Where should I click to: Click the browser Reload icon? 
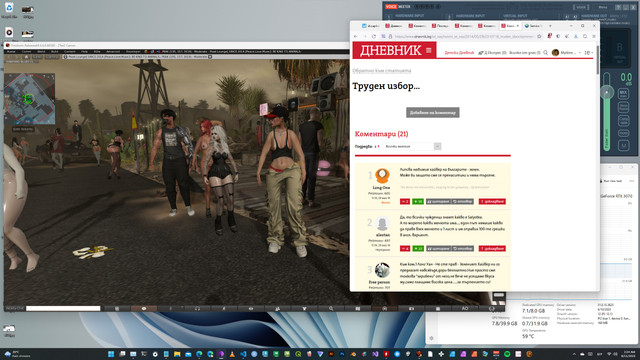click(373, 36)
